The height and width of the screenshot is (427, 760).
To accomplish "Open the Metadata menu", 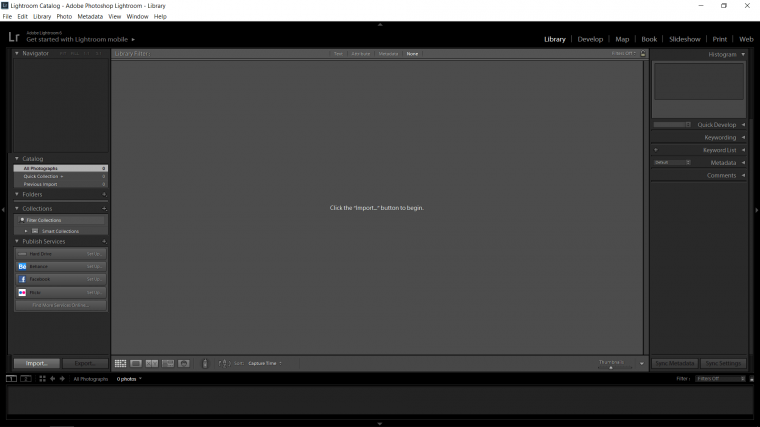I will 90,16.
